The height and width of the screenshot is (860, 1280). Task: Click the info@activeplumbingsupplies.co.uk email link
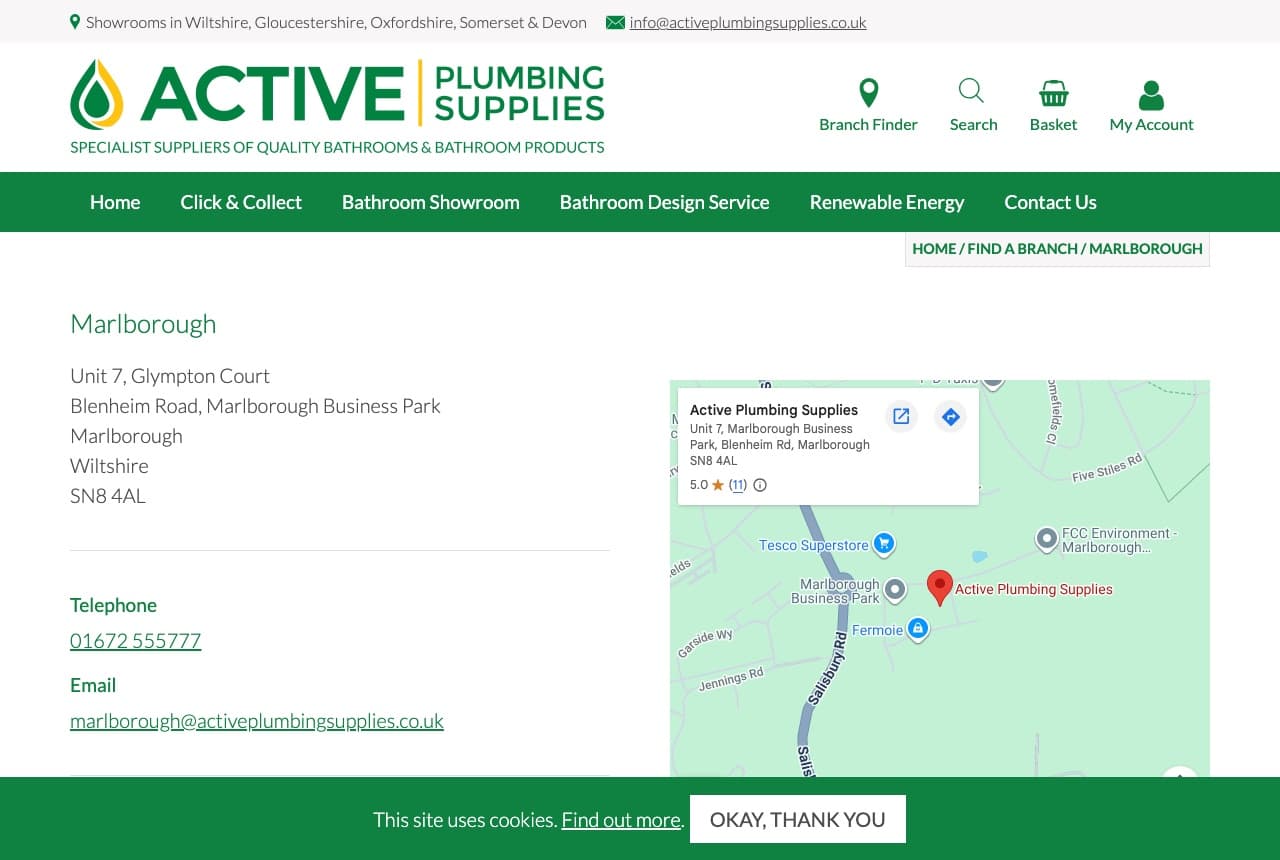click(x=748, y=22)
